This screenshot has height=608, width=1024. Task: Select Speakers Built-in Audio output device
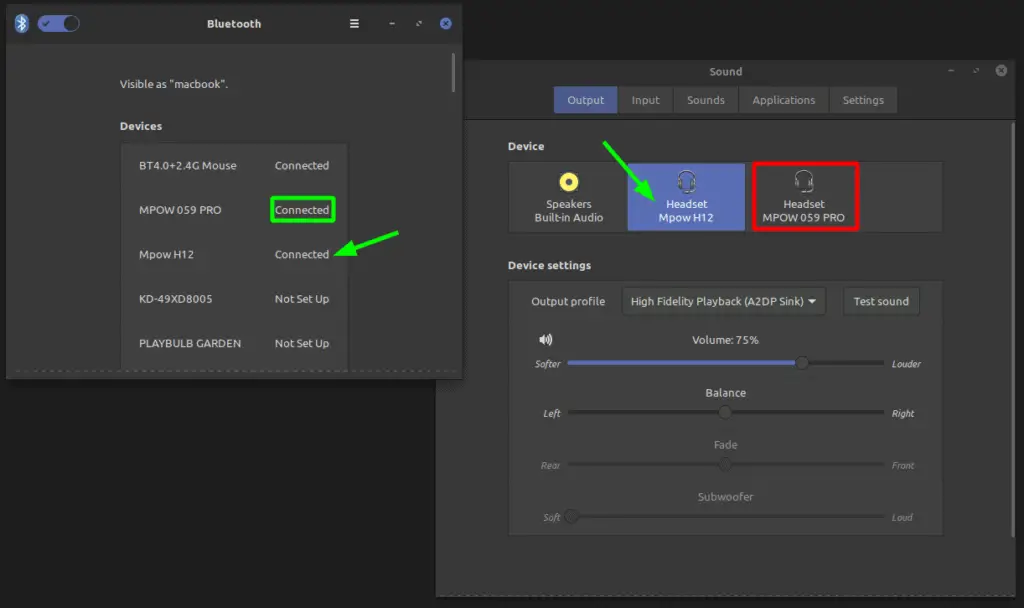(x=568, y=197)
